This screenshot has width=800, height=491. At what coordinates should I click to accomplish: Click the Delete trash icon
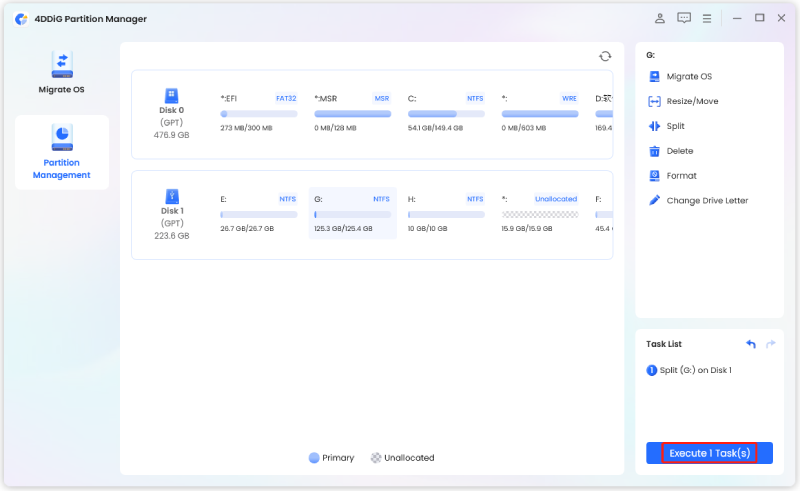click(x=654, y=151)
